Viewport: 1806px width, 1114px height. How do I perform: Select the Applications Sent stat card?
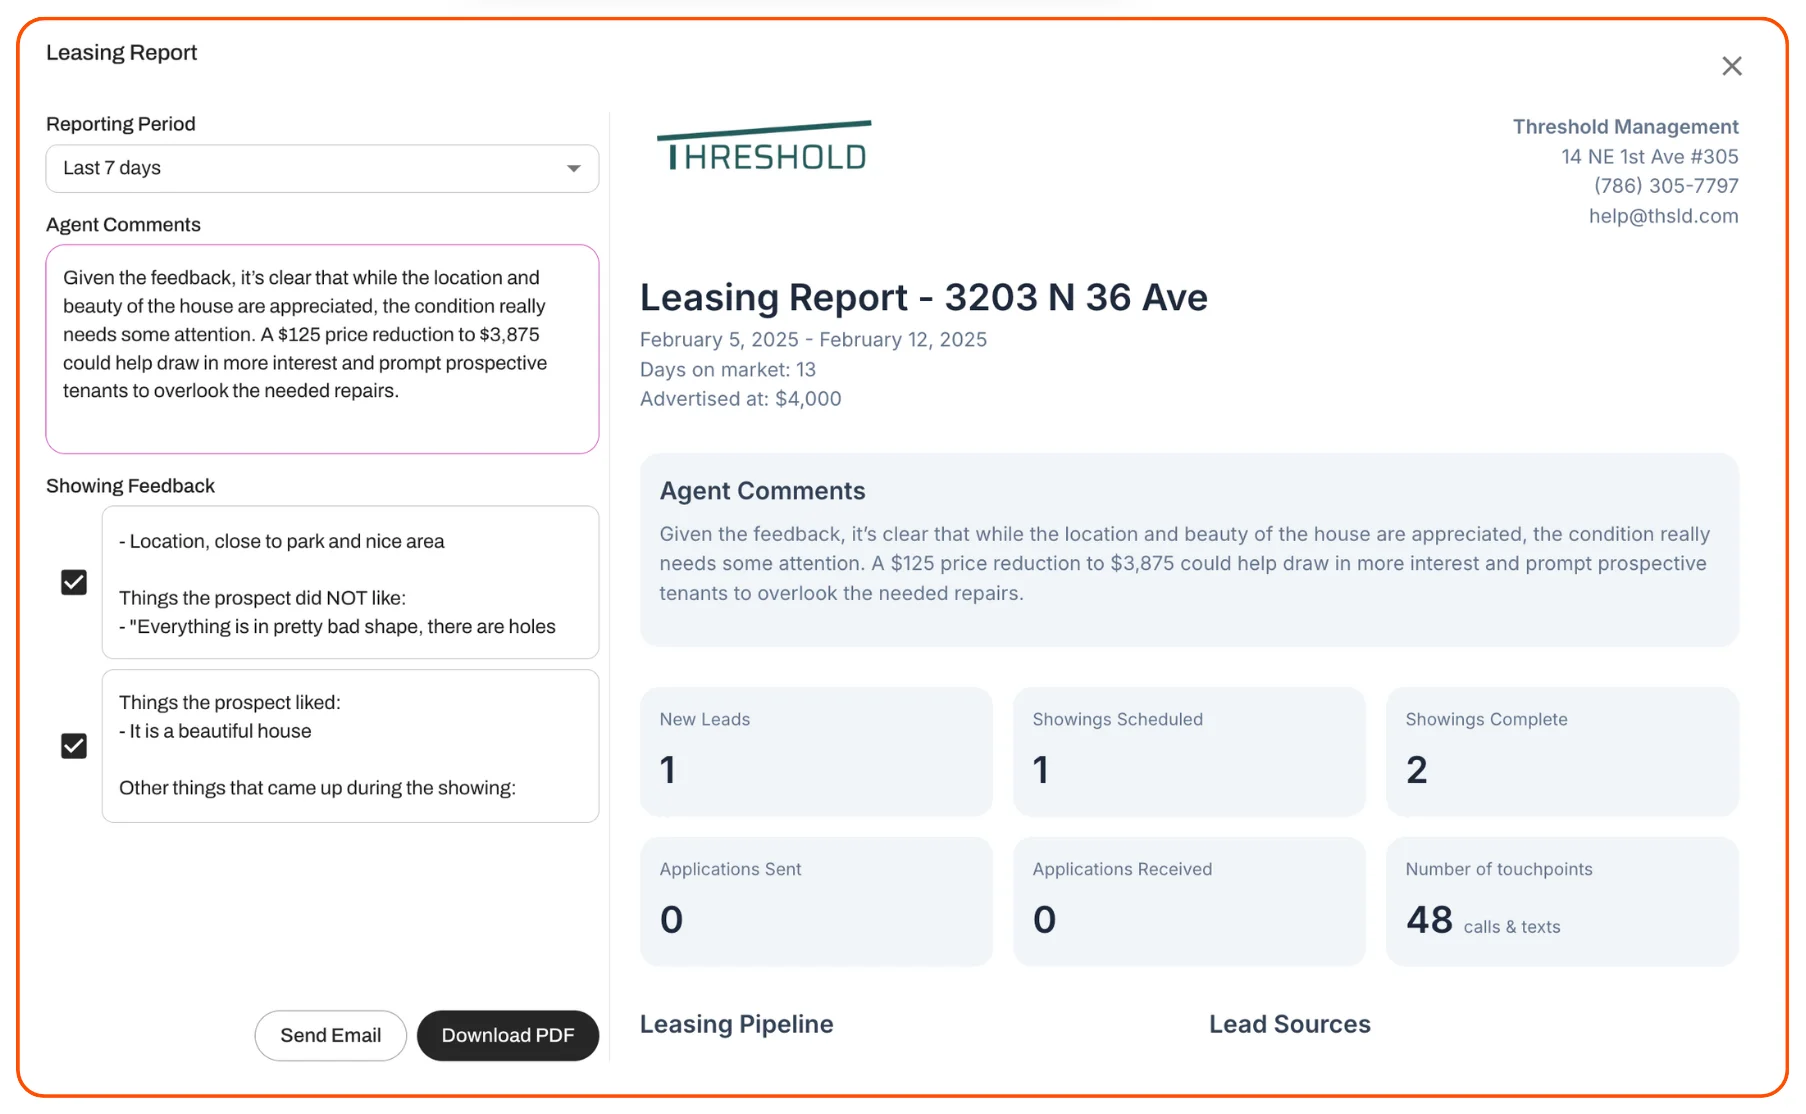[x=815, y=900]
